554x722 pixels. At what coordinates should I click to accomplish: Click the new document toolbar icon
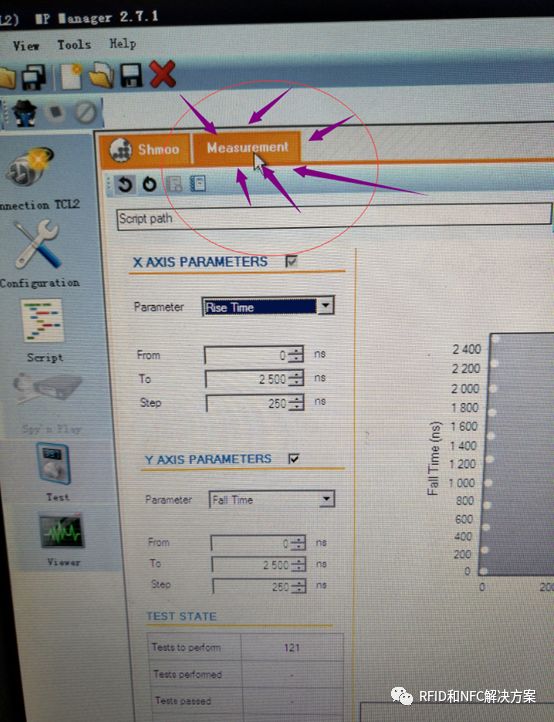click(71, 76)
